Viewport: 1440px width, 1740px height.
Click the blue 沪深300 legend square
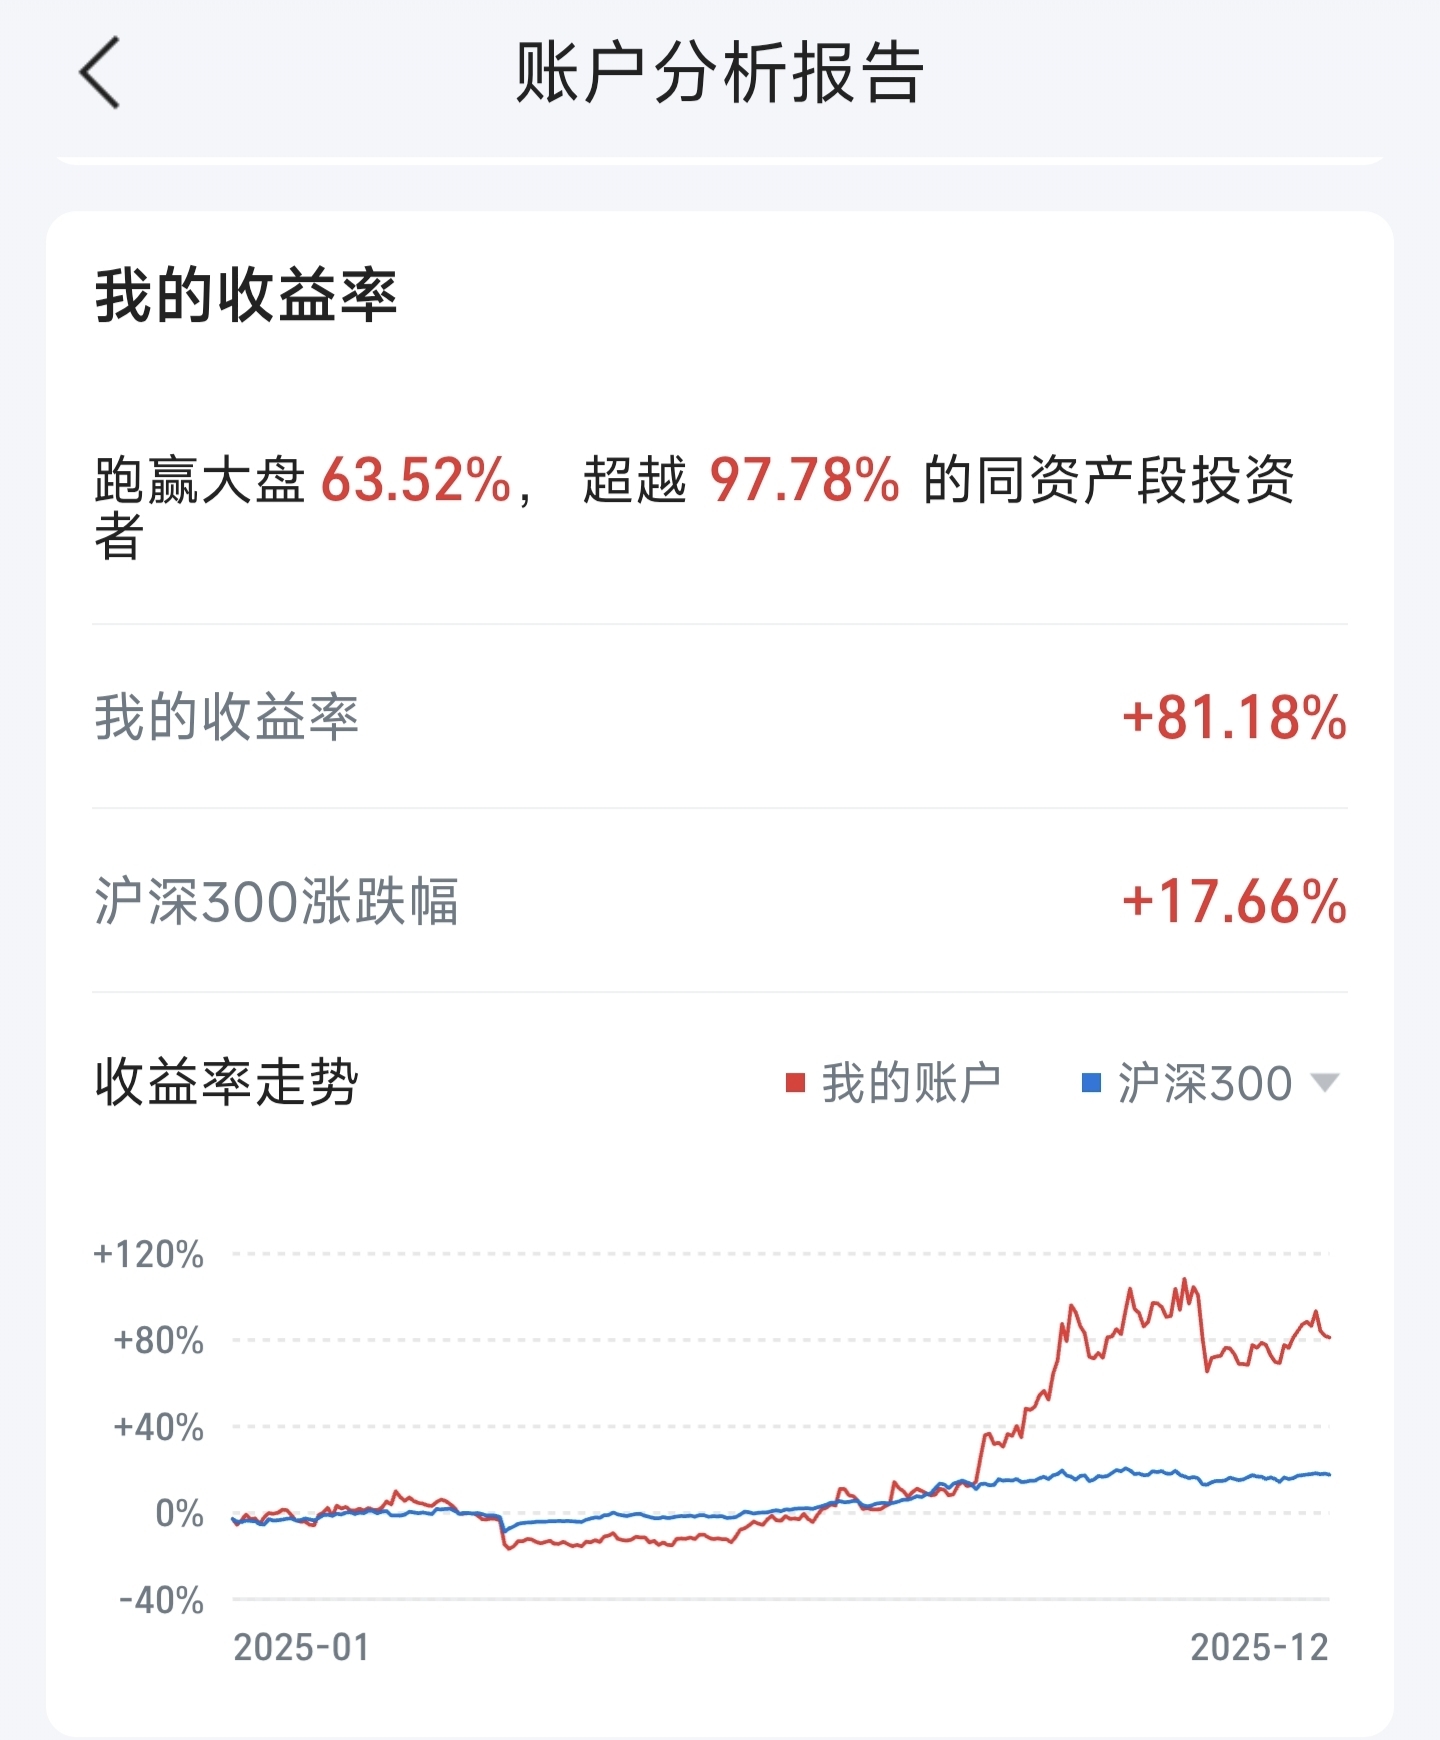pyautogui.click(x=1092, y=1083)
